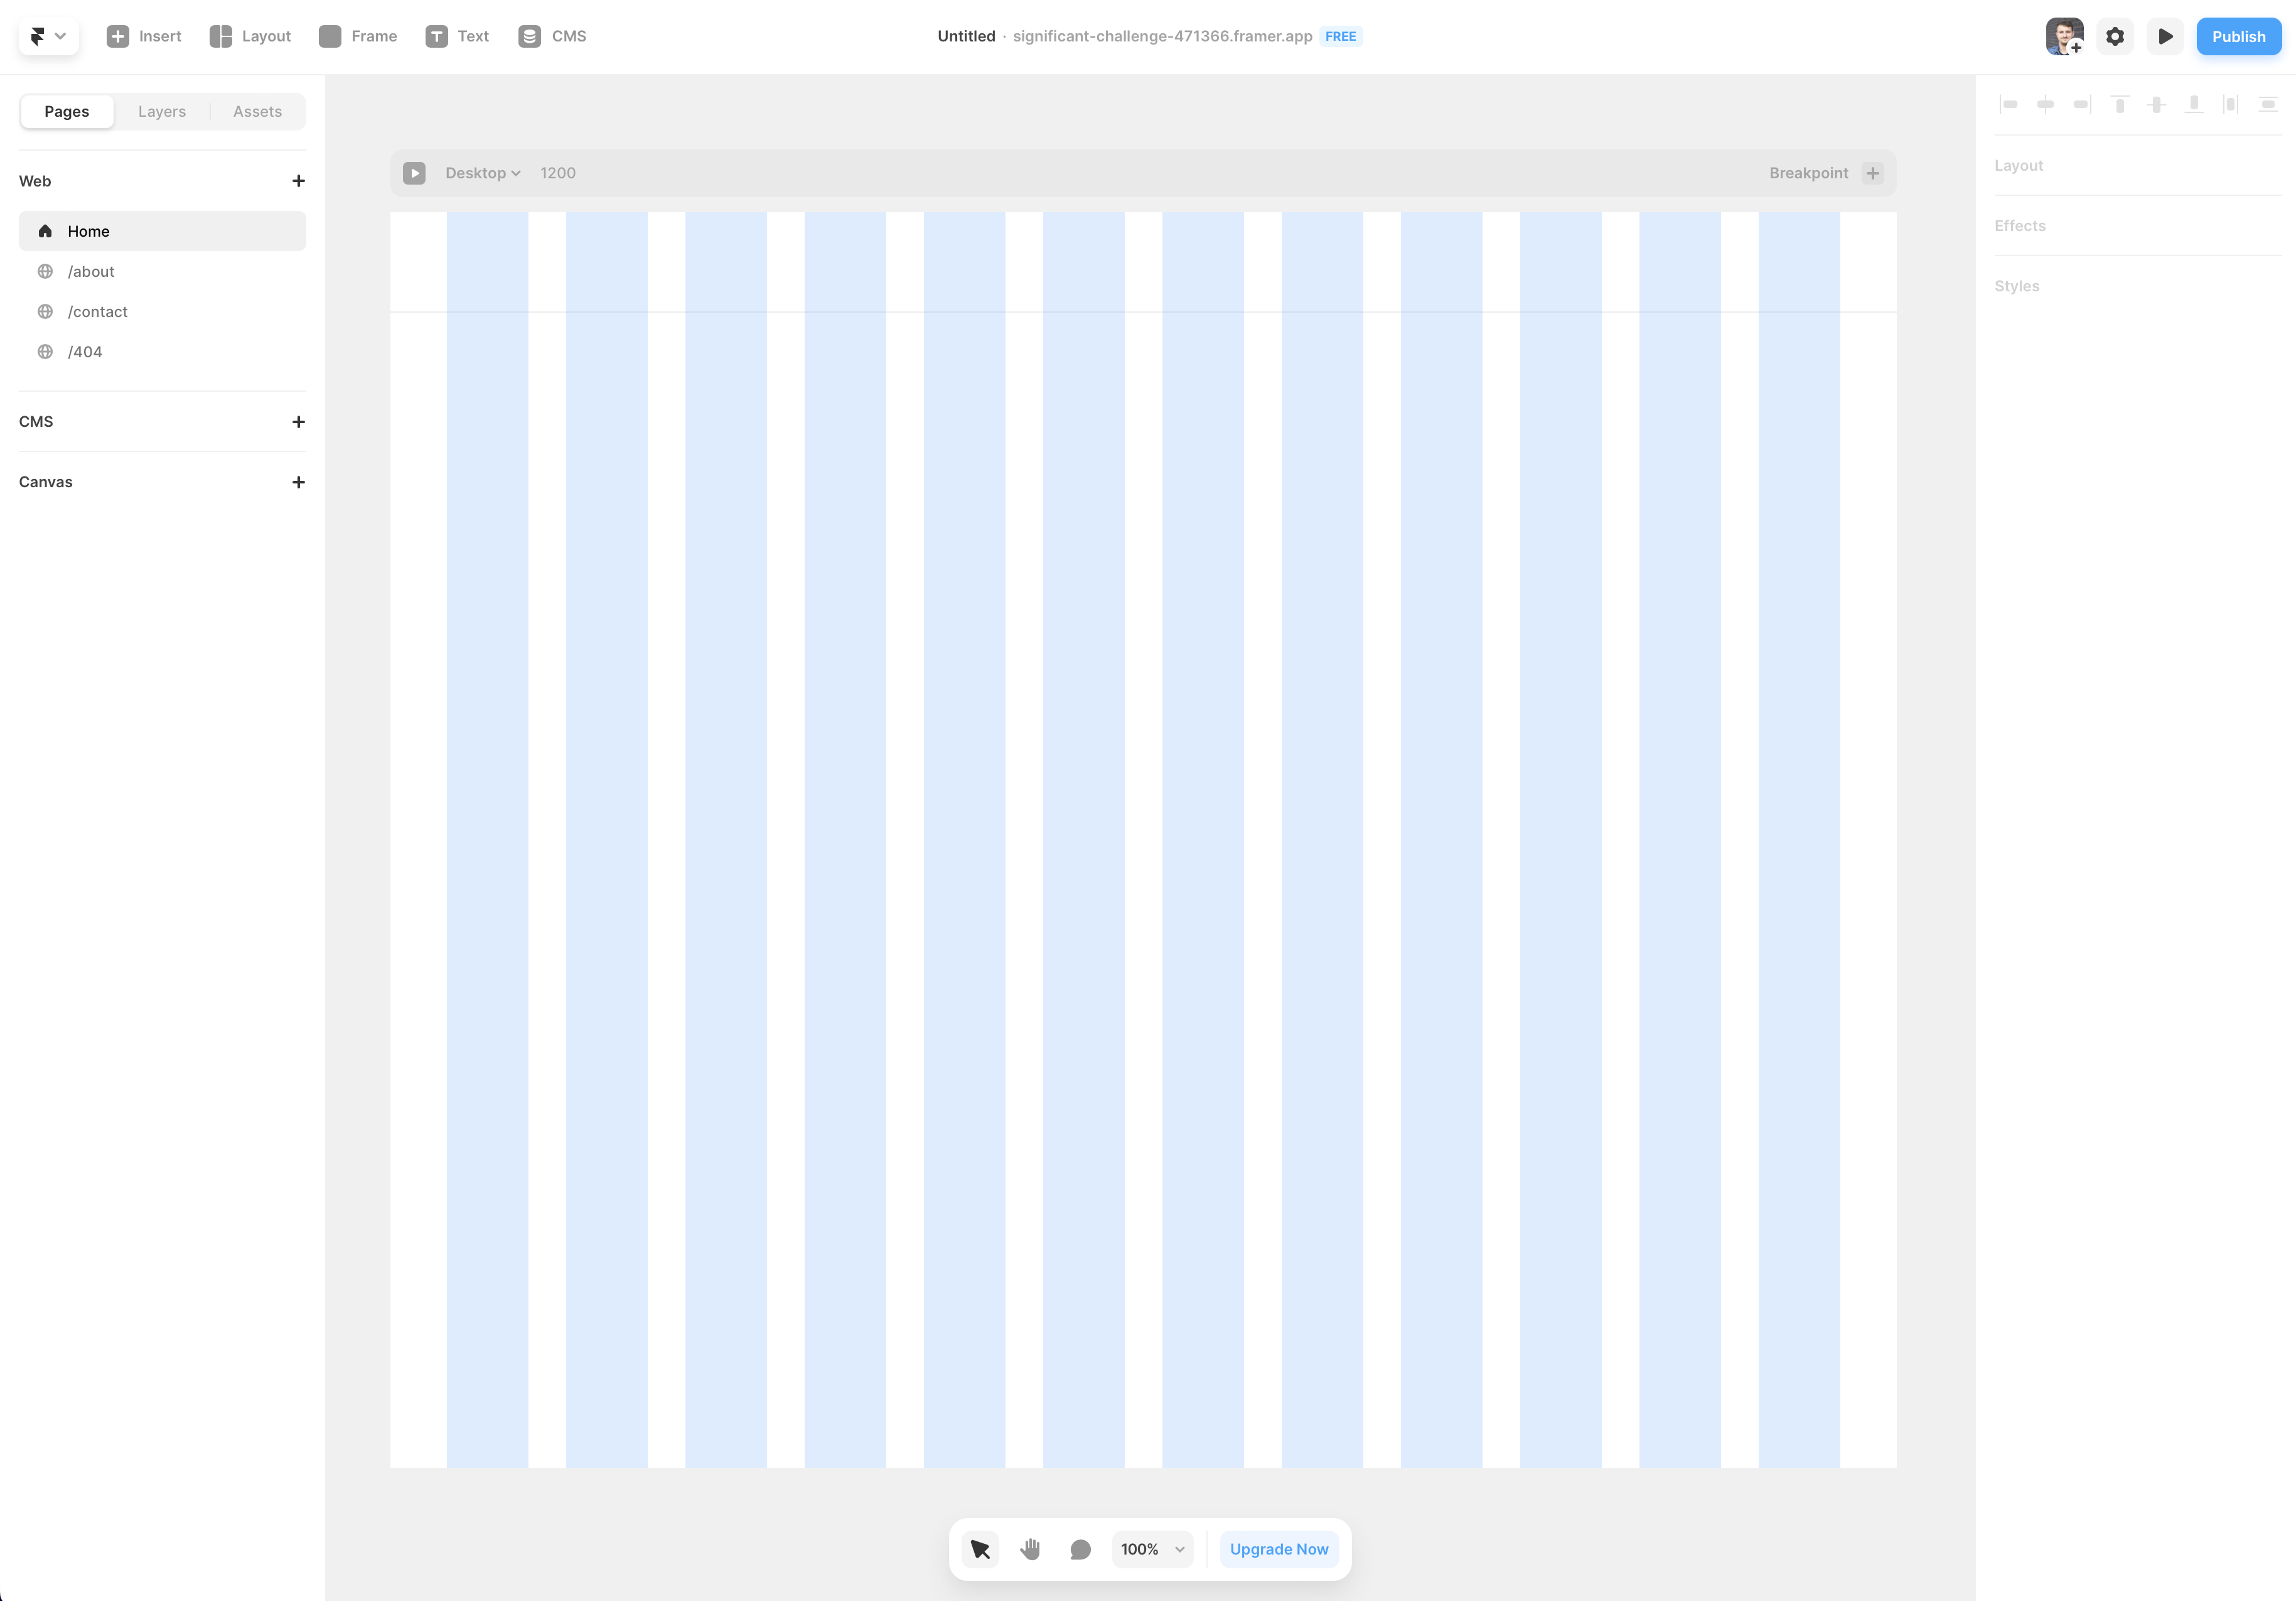The image size is (2296, 1601).
Task: Select the Text tool
Action: 457,36
